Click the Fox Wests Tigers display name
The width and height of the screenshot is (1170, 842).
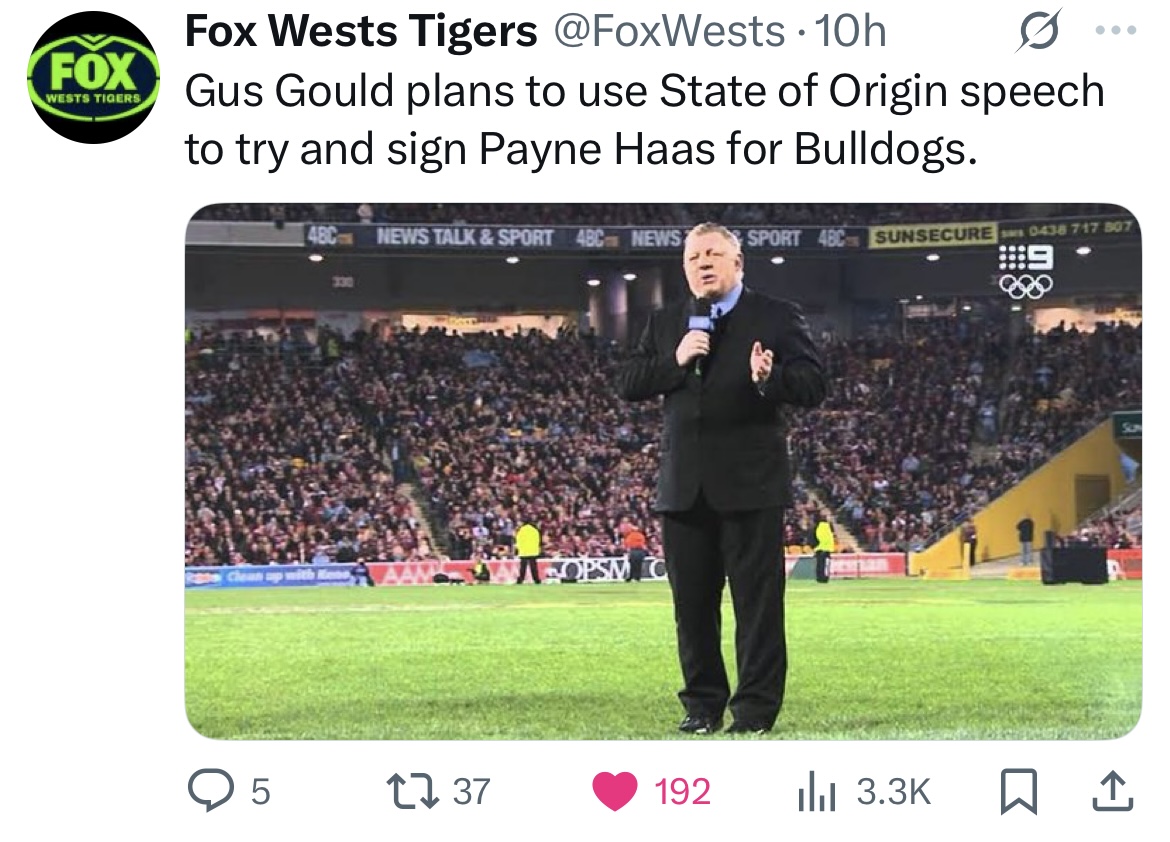coord(360,31)
